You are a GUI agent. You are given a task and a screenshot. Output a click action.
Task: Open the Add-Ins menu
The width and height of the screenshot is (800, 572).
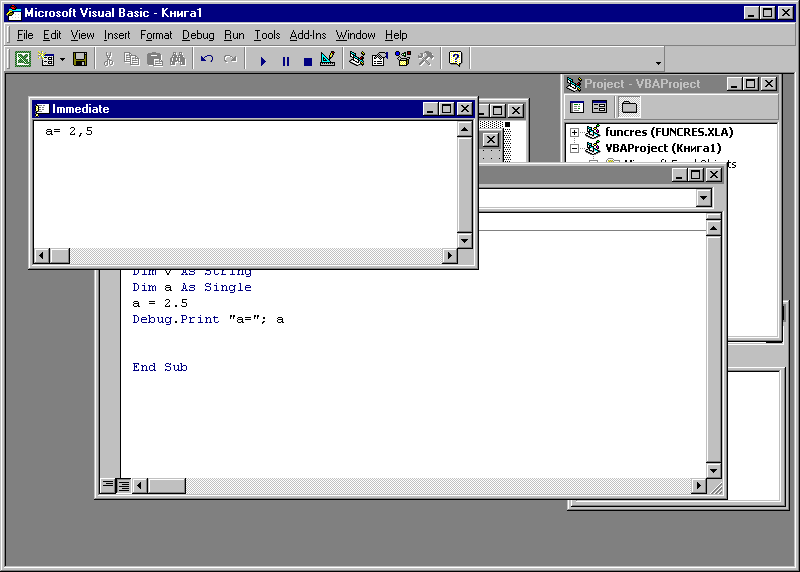pos(308,35)
